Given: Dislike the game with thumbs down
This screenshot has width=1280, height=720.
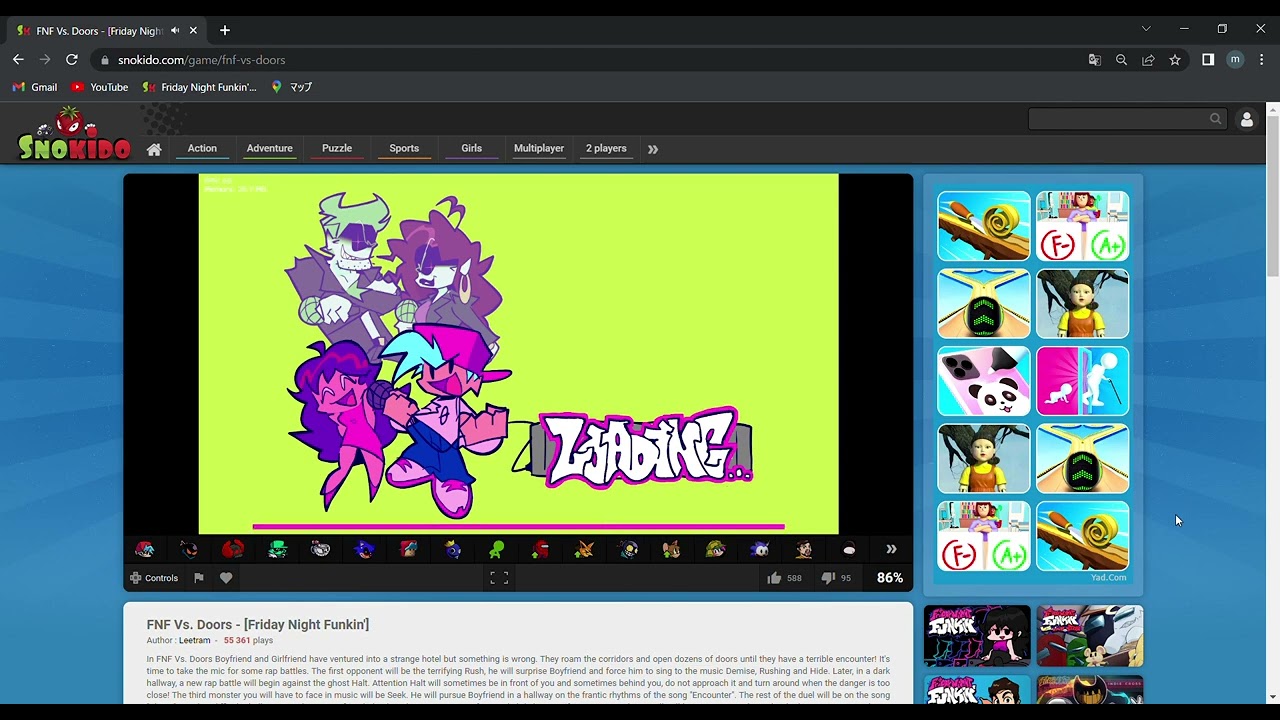Looking at the screenshot, I should click(x=827, y=578).
